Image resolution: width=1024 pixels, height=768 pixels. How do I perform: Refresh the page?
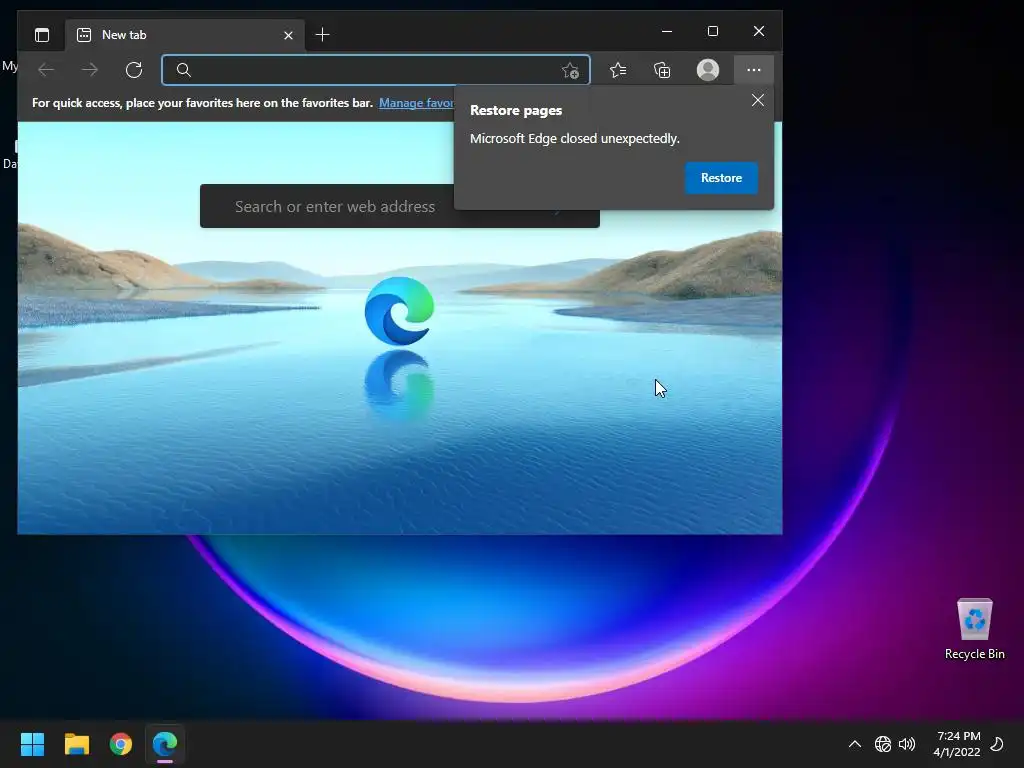[x=134, y=70]
